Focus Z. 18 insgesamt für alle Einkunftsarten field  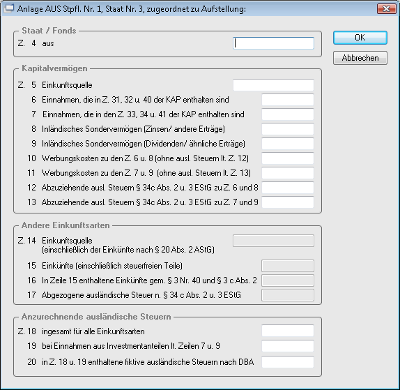(x=288, y=331)
